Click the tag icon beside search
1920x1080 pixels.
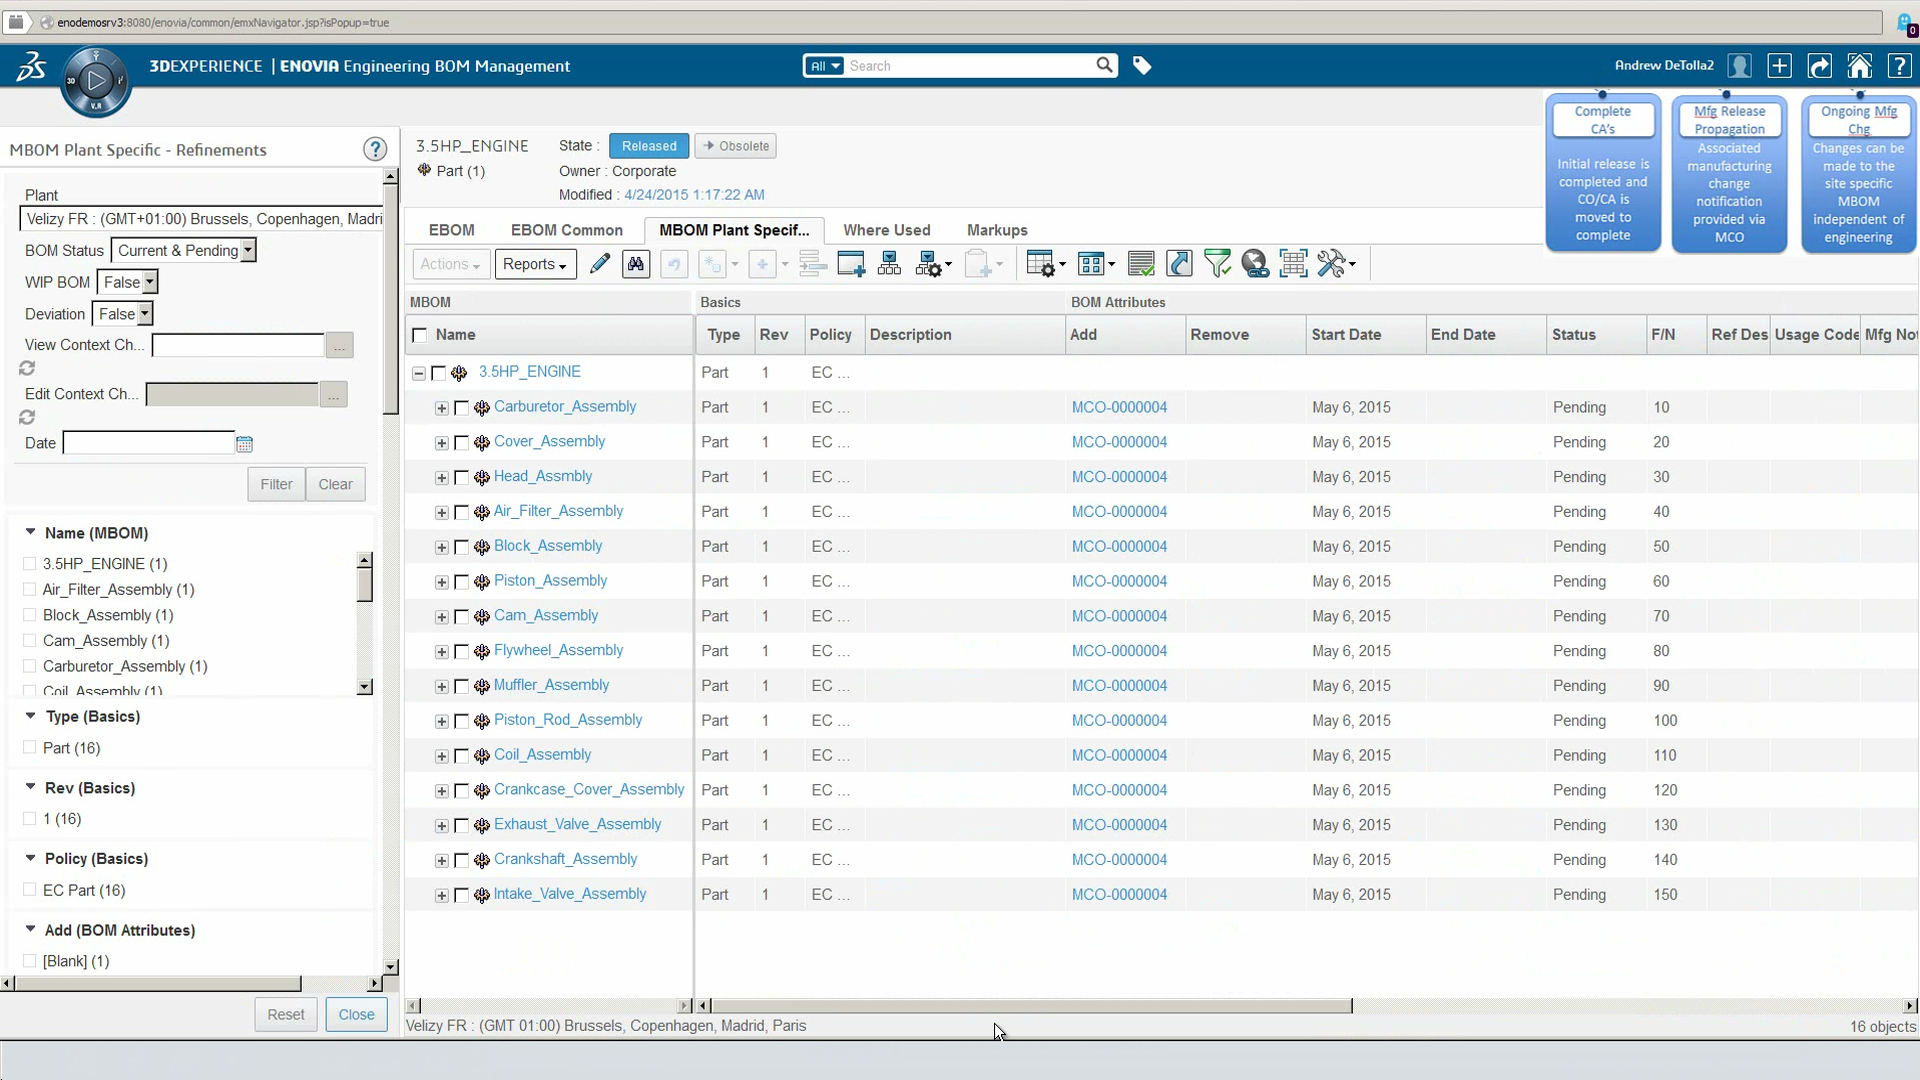pos(1142,66)
